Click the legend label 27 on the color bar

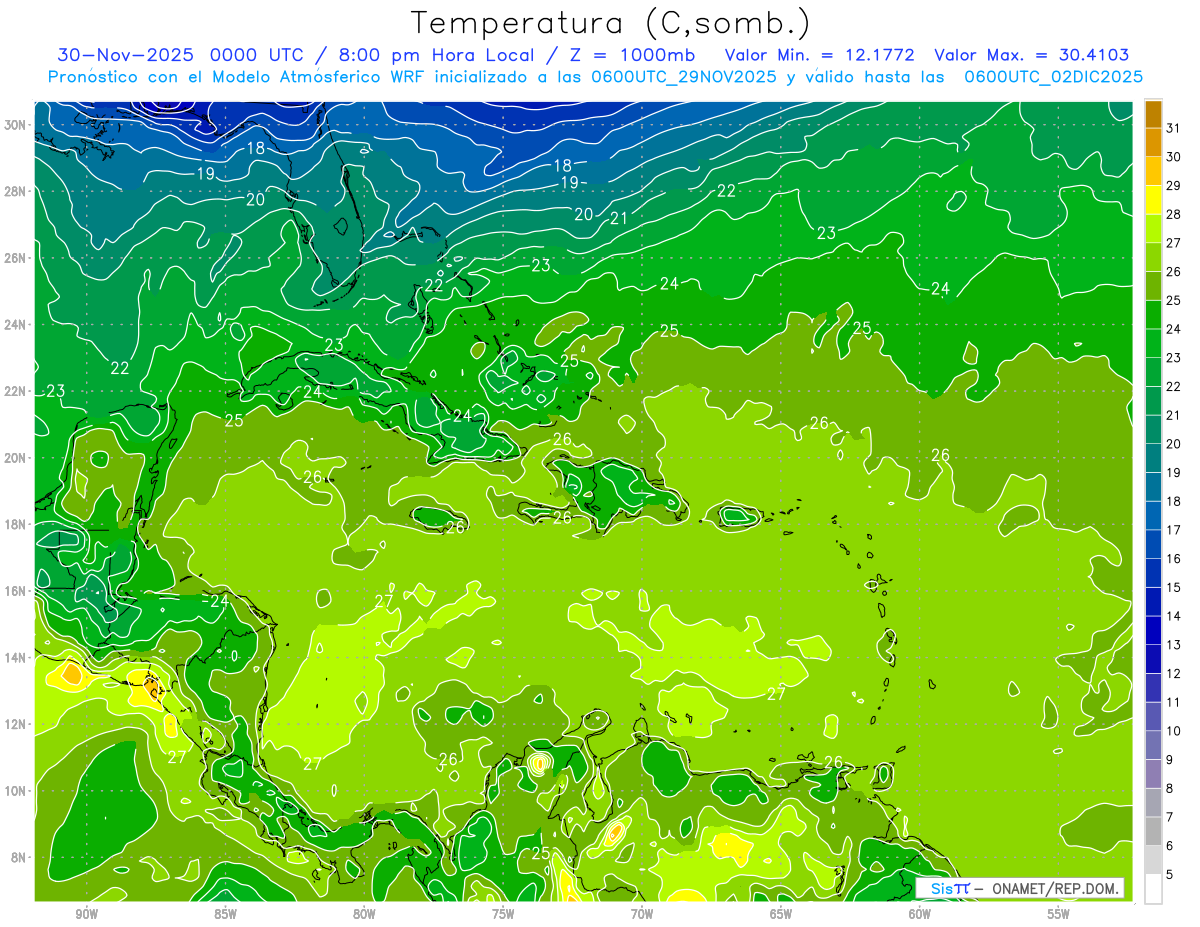[x=1173, y=242]
